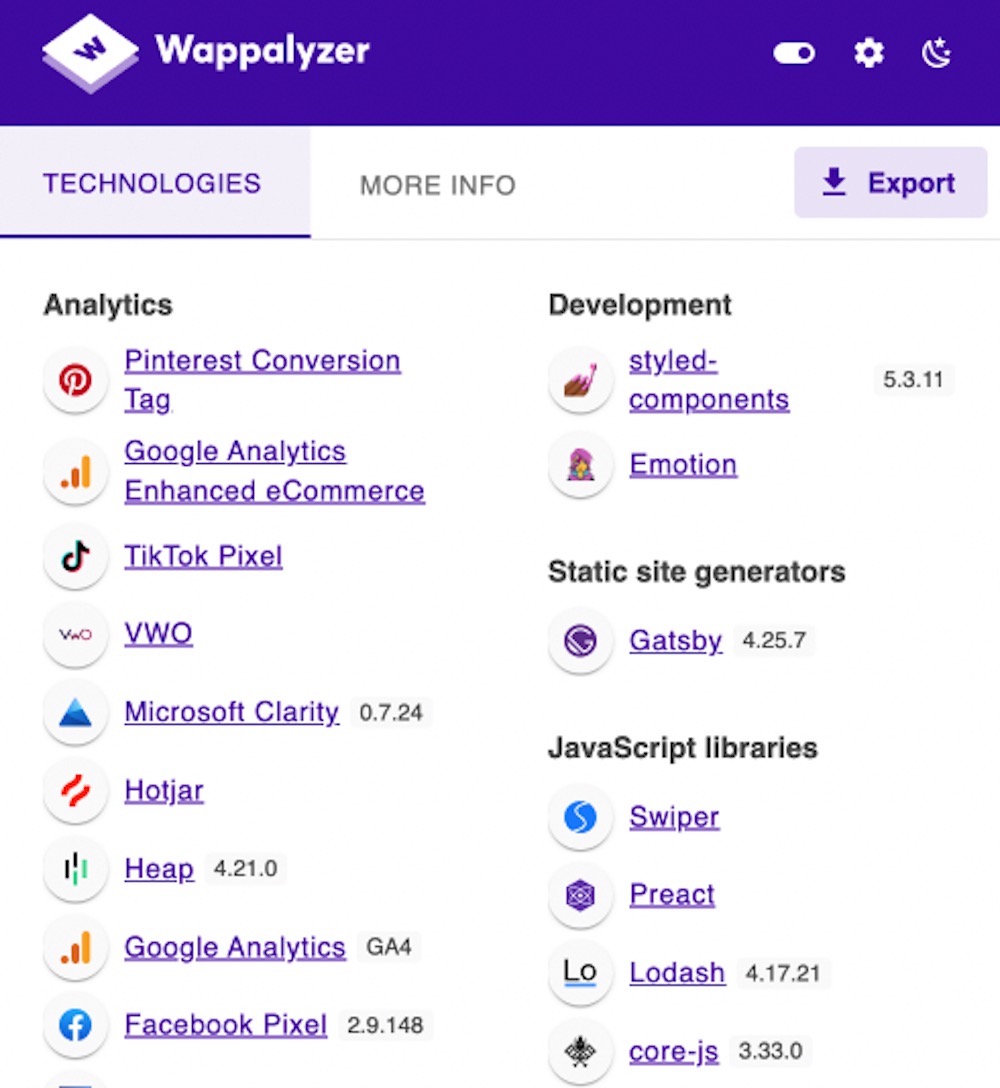Viewport: 1000px width, 1088px height.
Task: Click the Heap bars icon
Action: pos(76,869)
